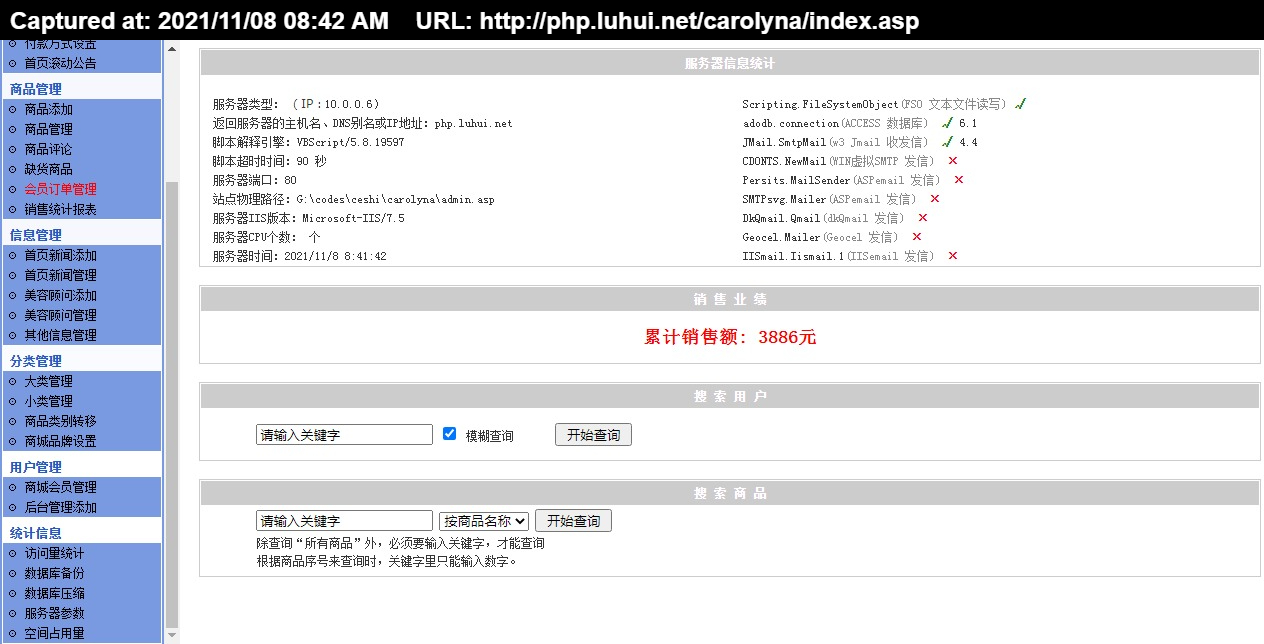Click the 服务器信息统计 panel header
1264x644 pixels.
tap(730, 63)
